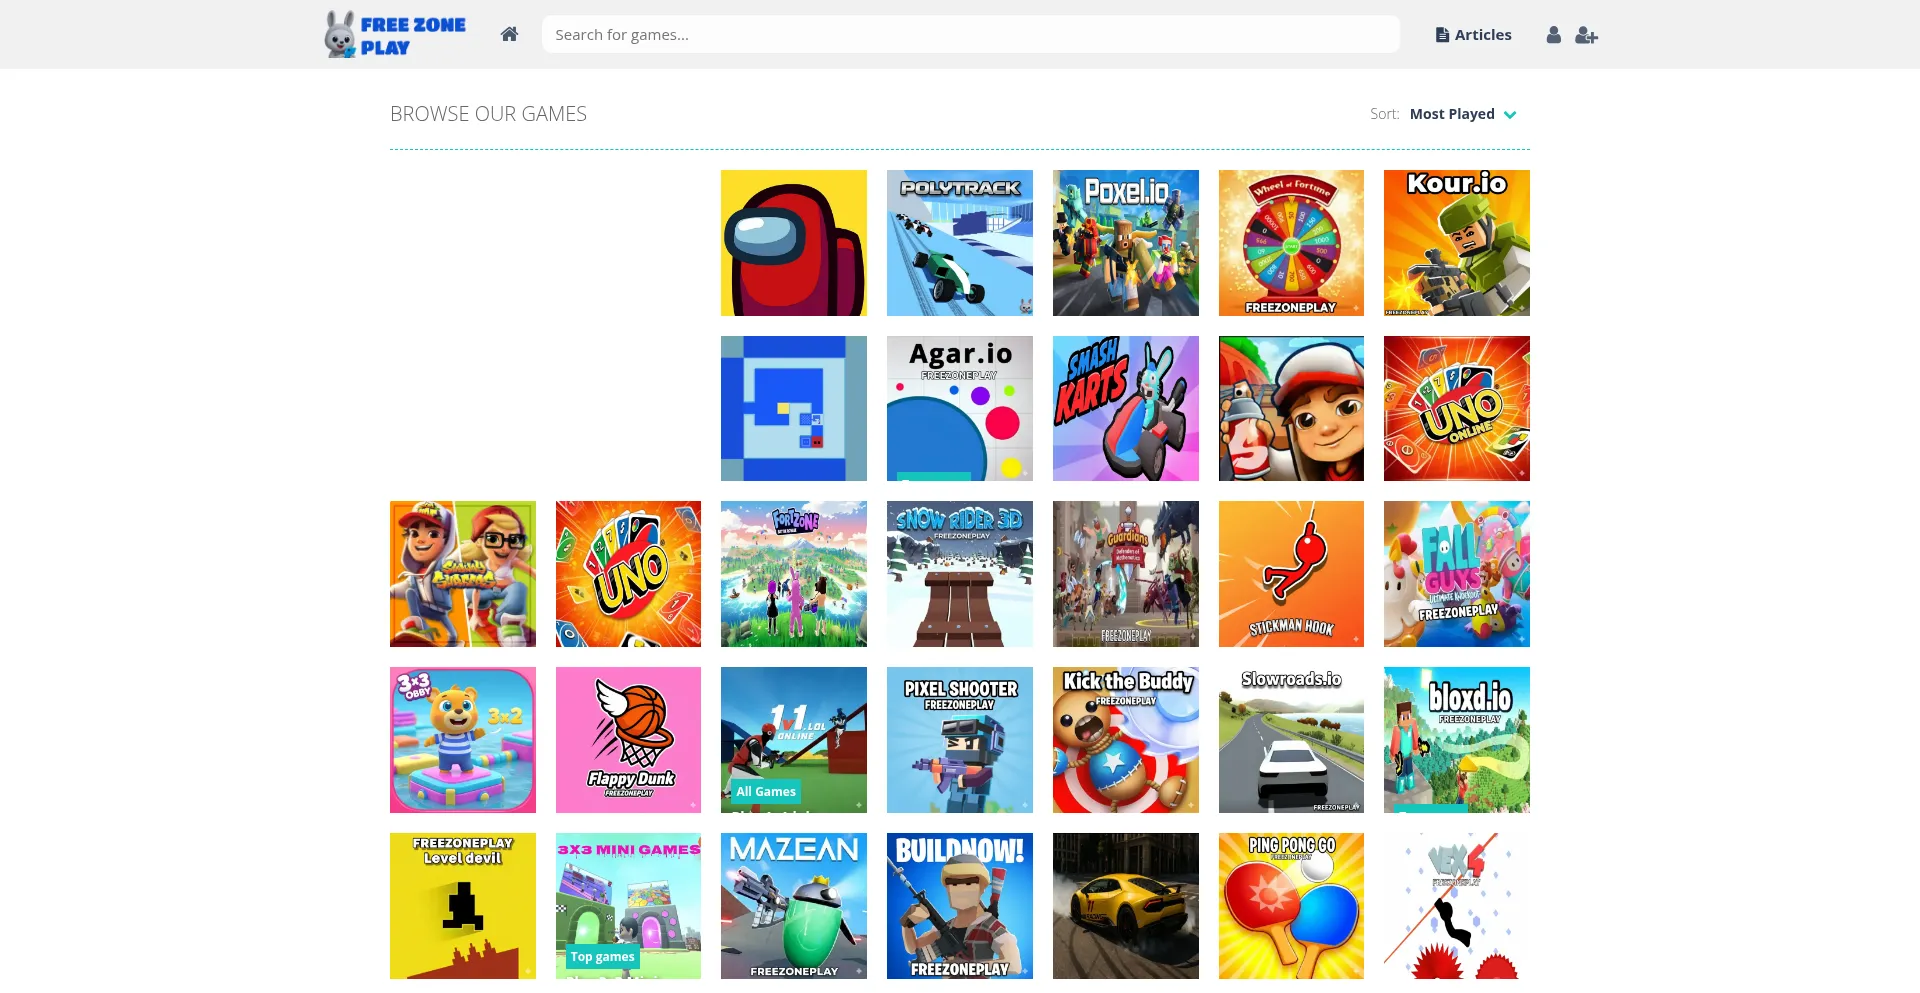Click the Top games tag label
The height and width of the screenshot is (993, 1920).
(602, 957)
